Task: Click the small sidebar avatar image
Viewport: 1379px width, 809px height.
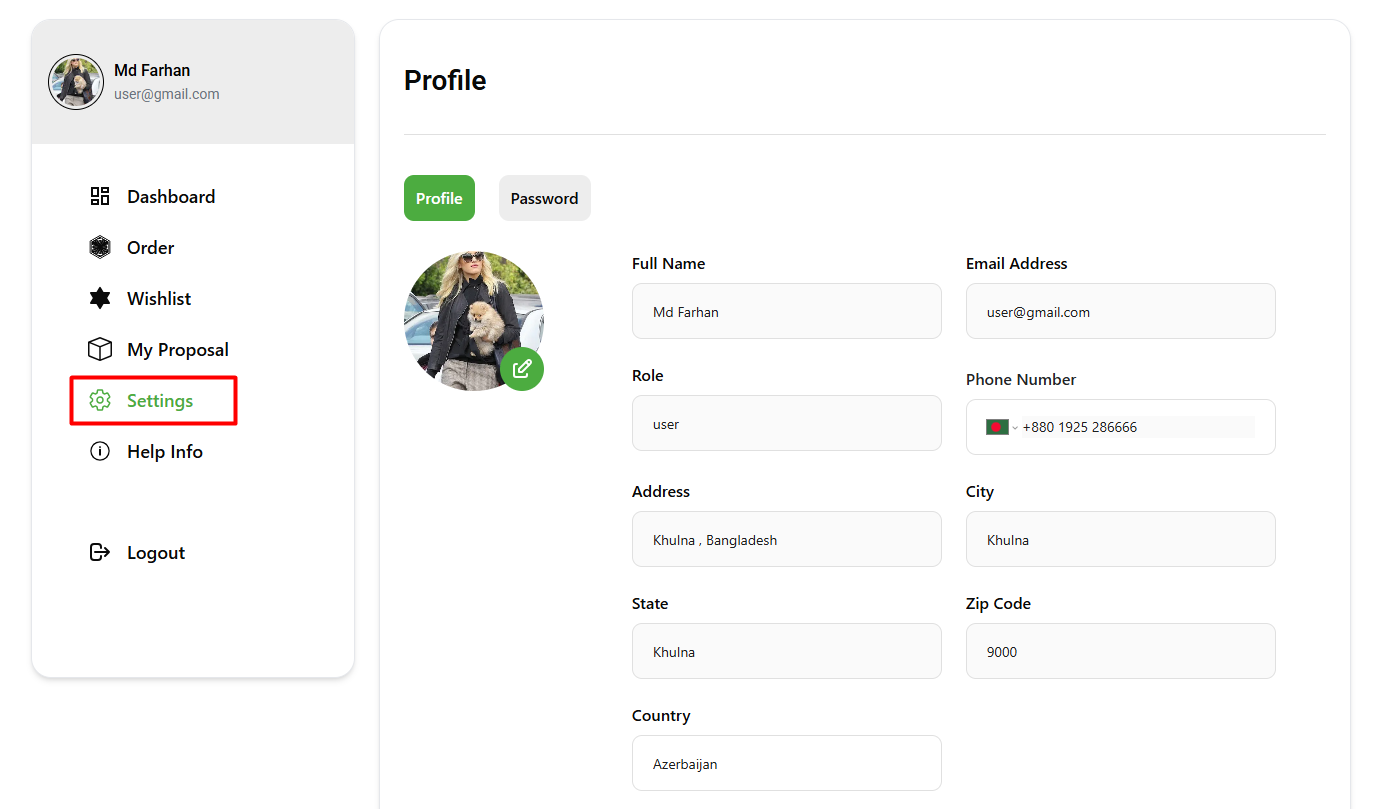Action: (76, 82)
